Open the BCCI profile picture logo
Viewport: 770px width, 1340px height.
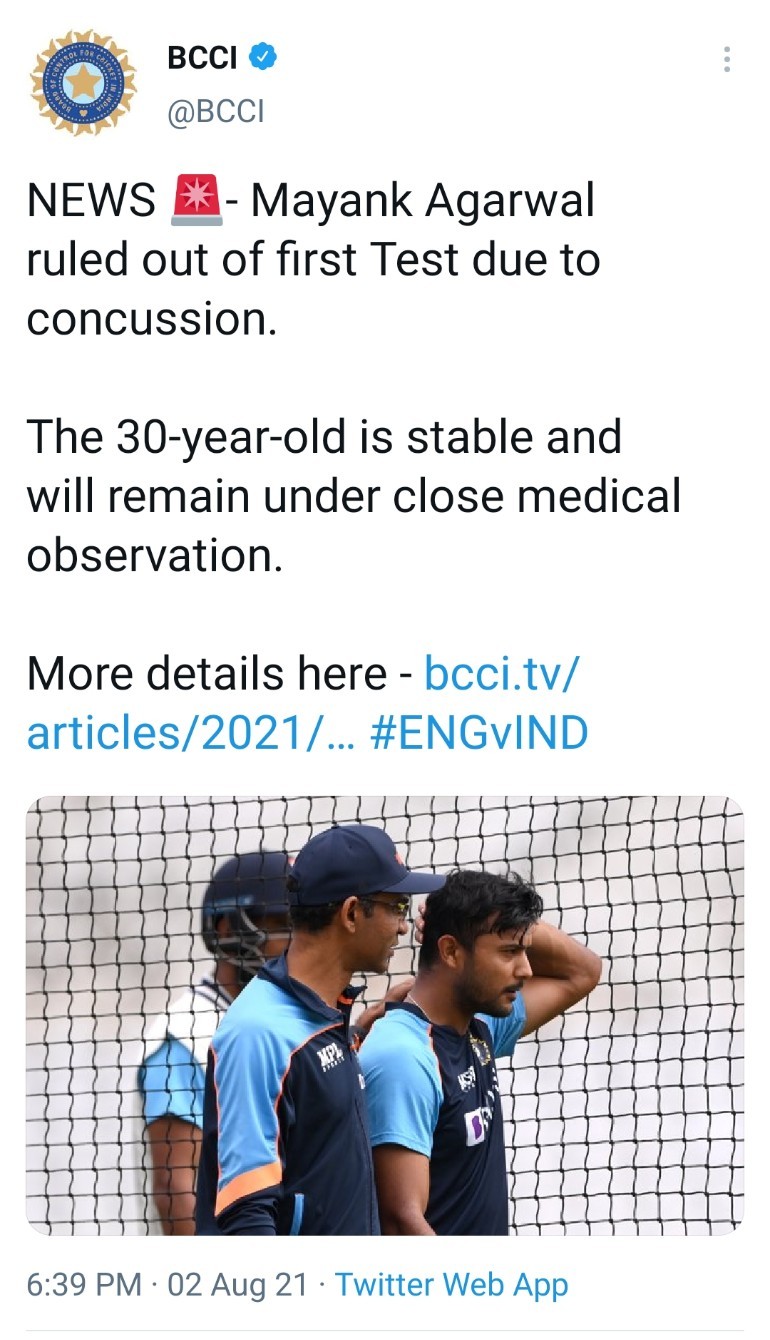pos(83,83)
